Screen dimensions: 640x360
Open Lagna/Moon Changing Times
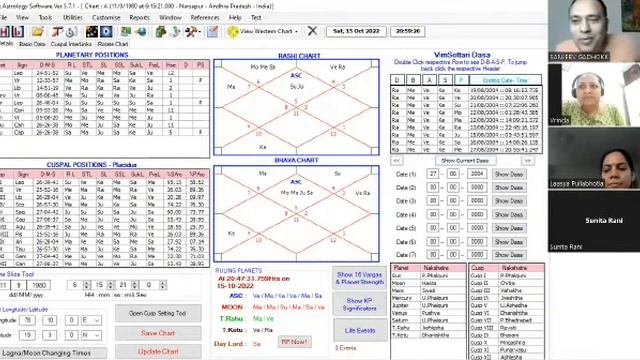click(x=53, y=353)
